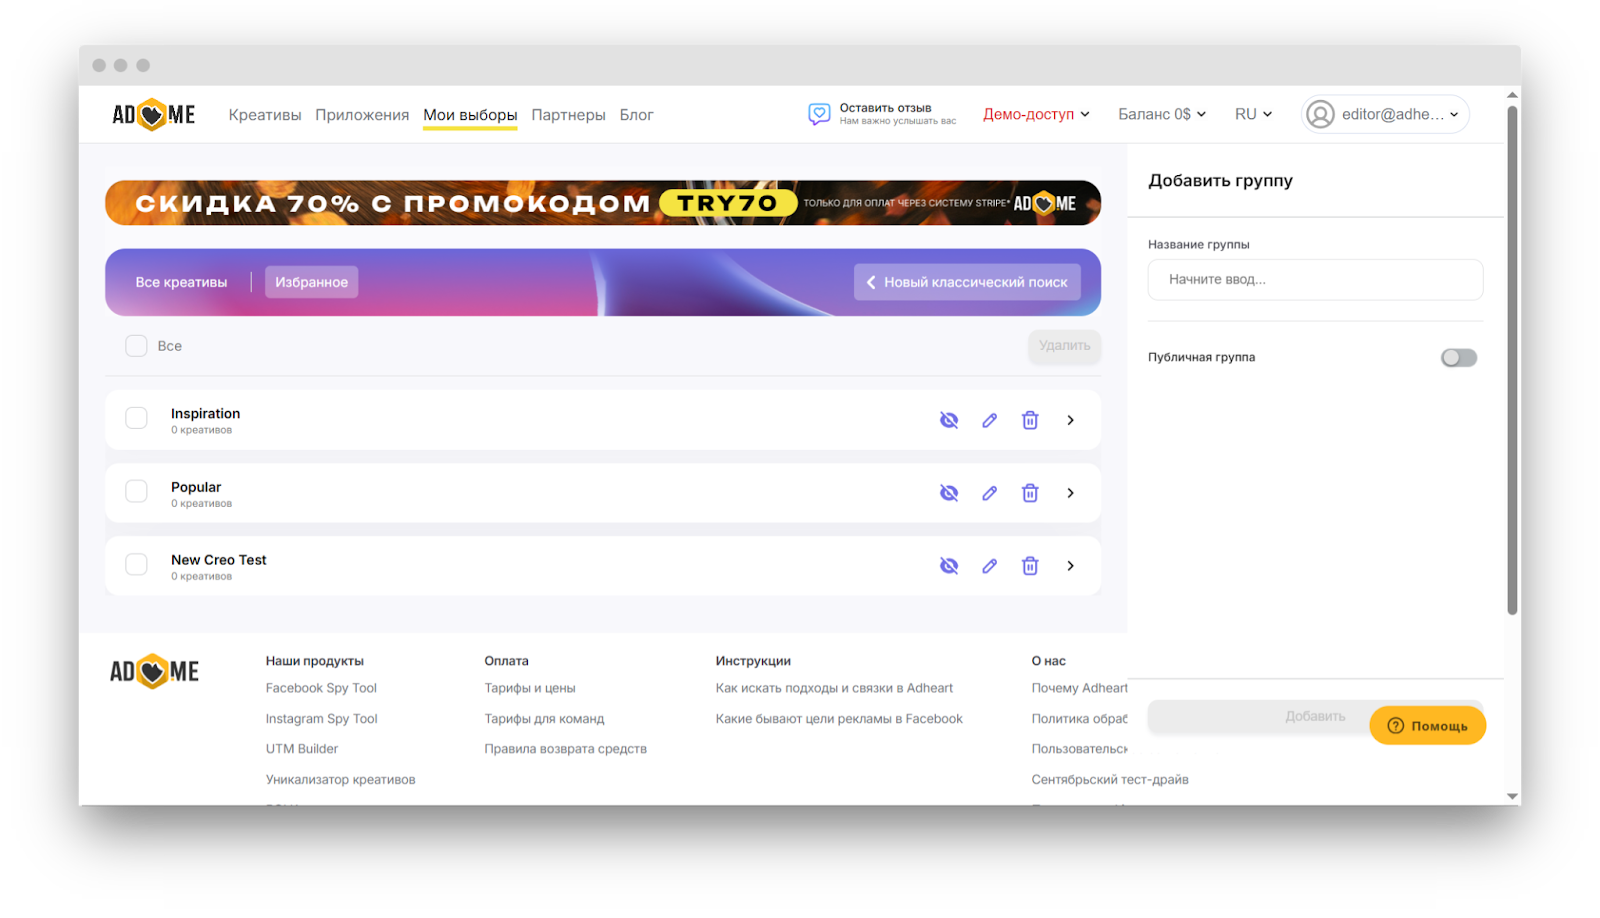The image size is (1600, 918).
Task: Toggle visibility icon for New Creo Test
Action: (948, 565)
